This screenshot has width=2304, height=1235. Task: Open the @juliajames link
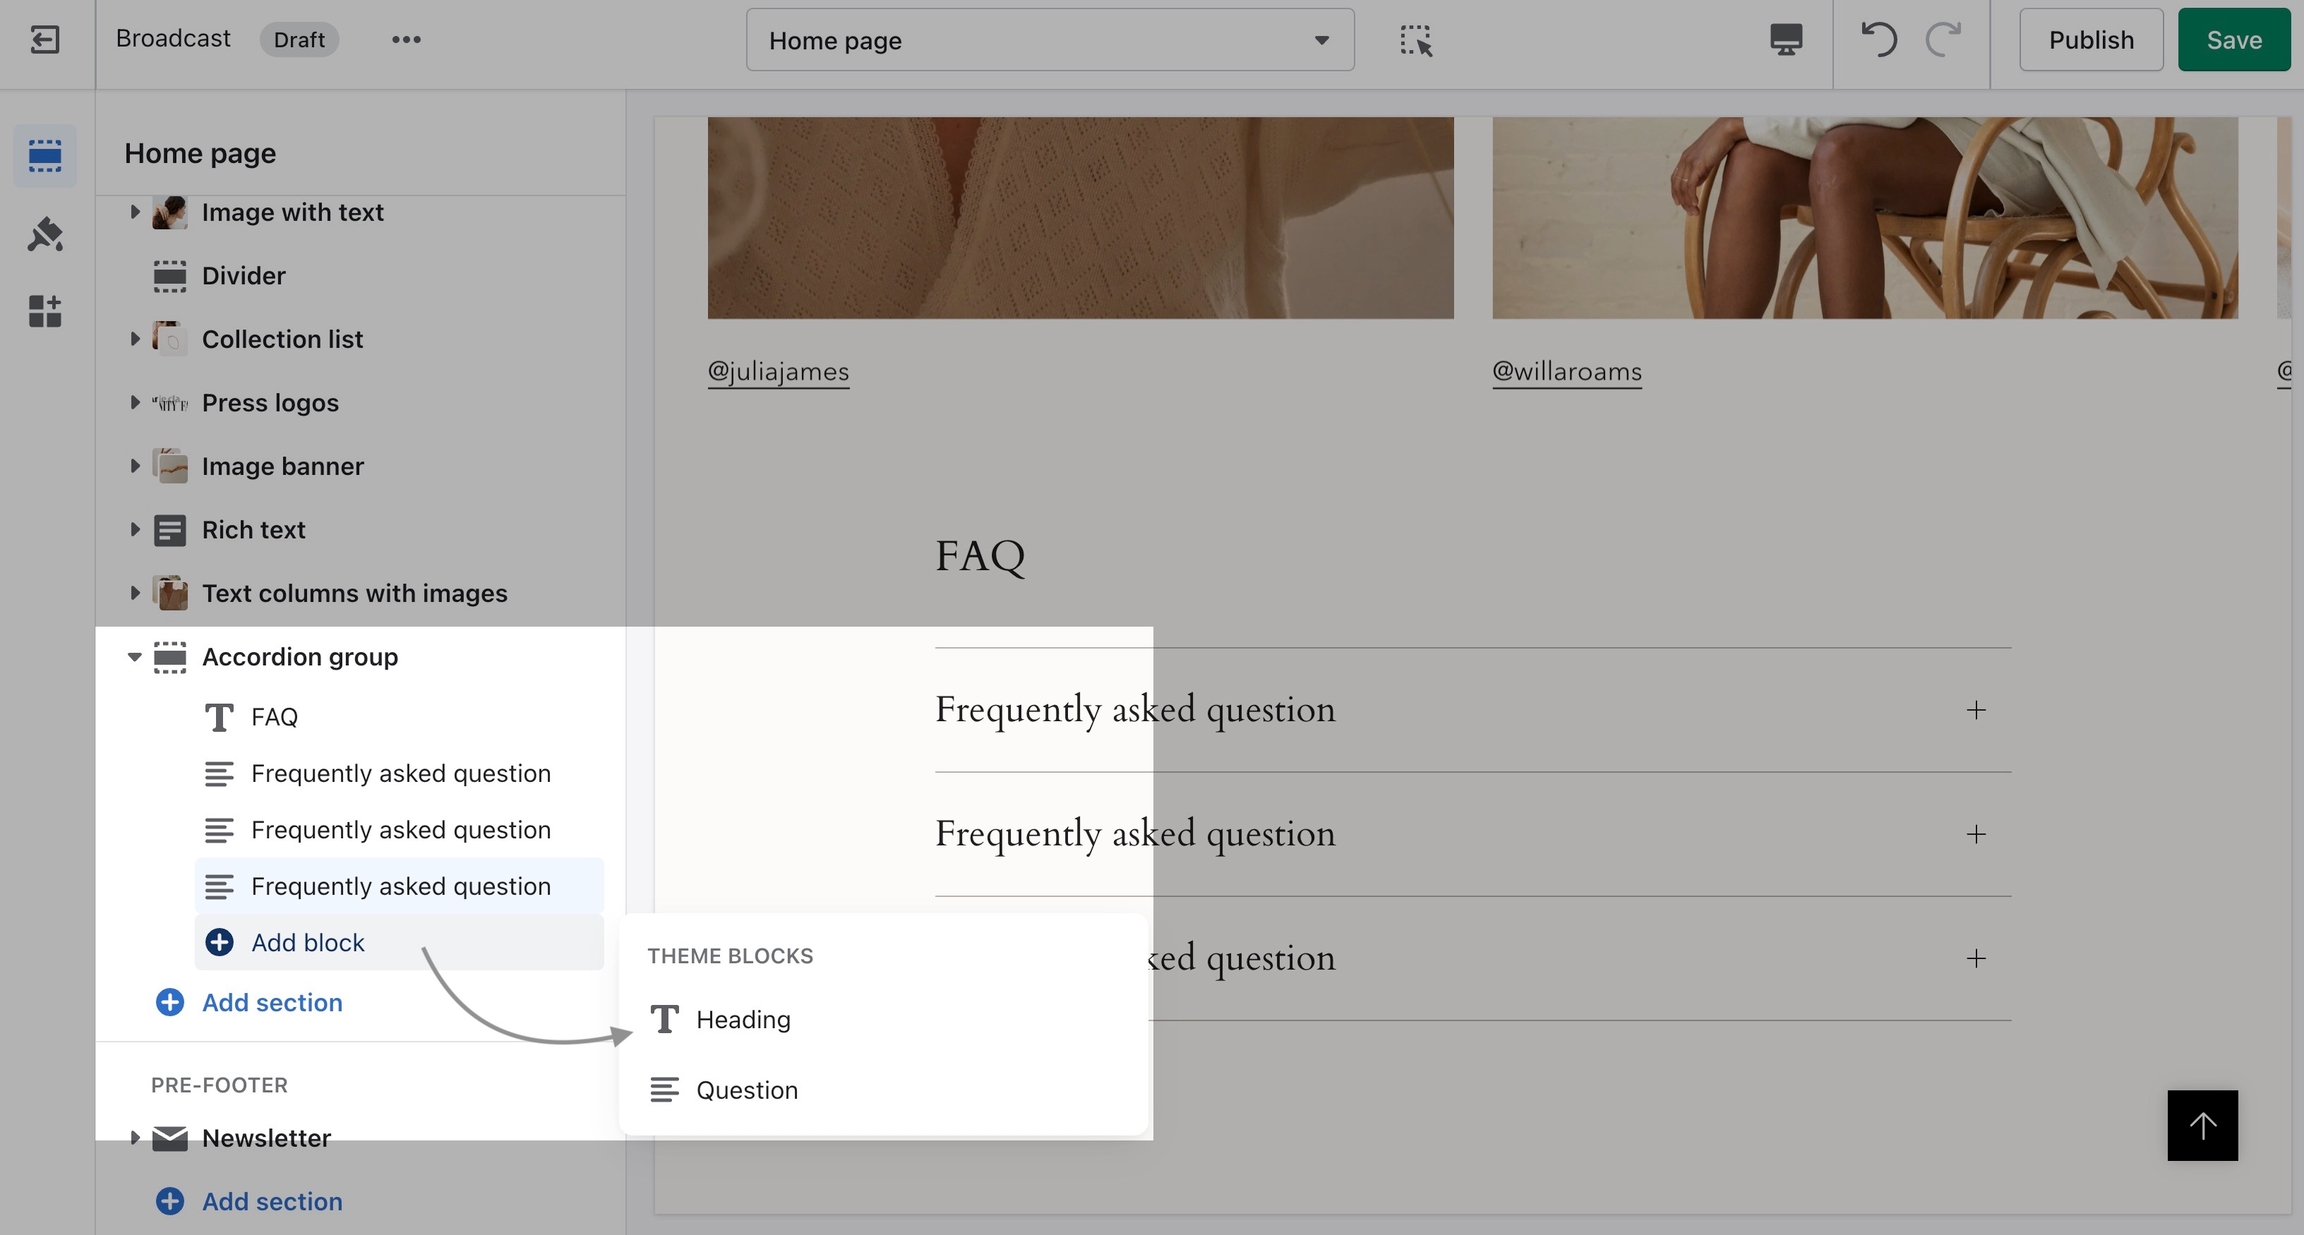coord(778,372)
